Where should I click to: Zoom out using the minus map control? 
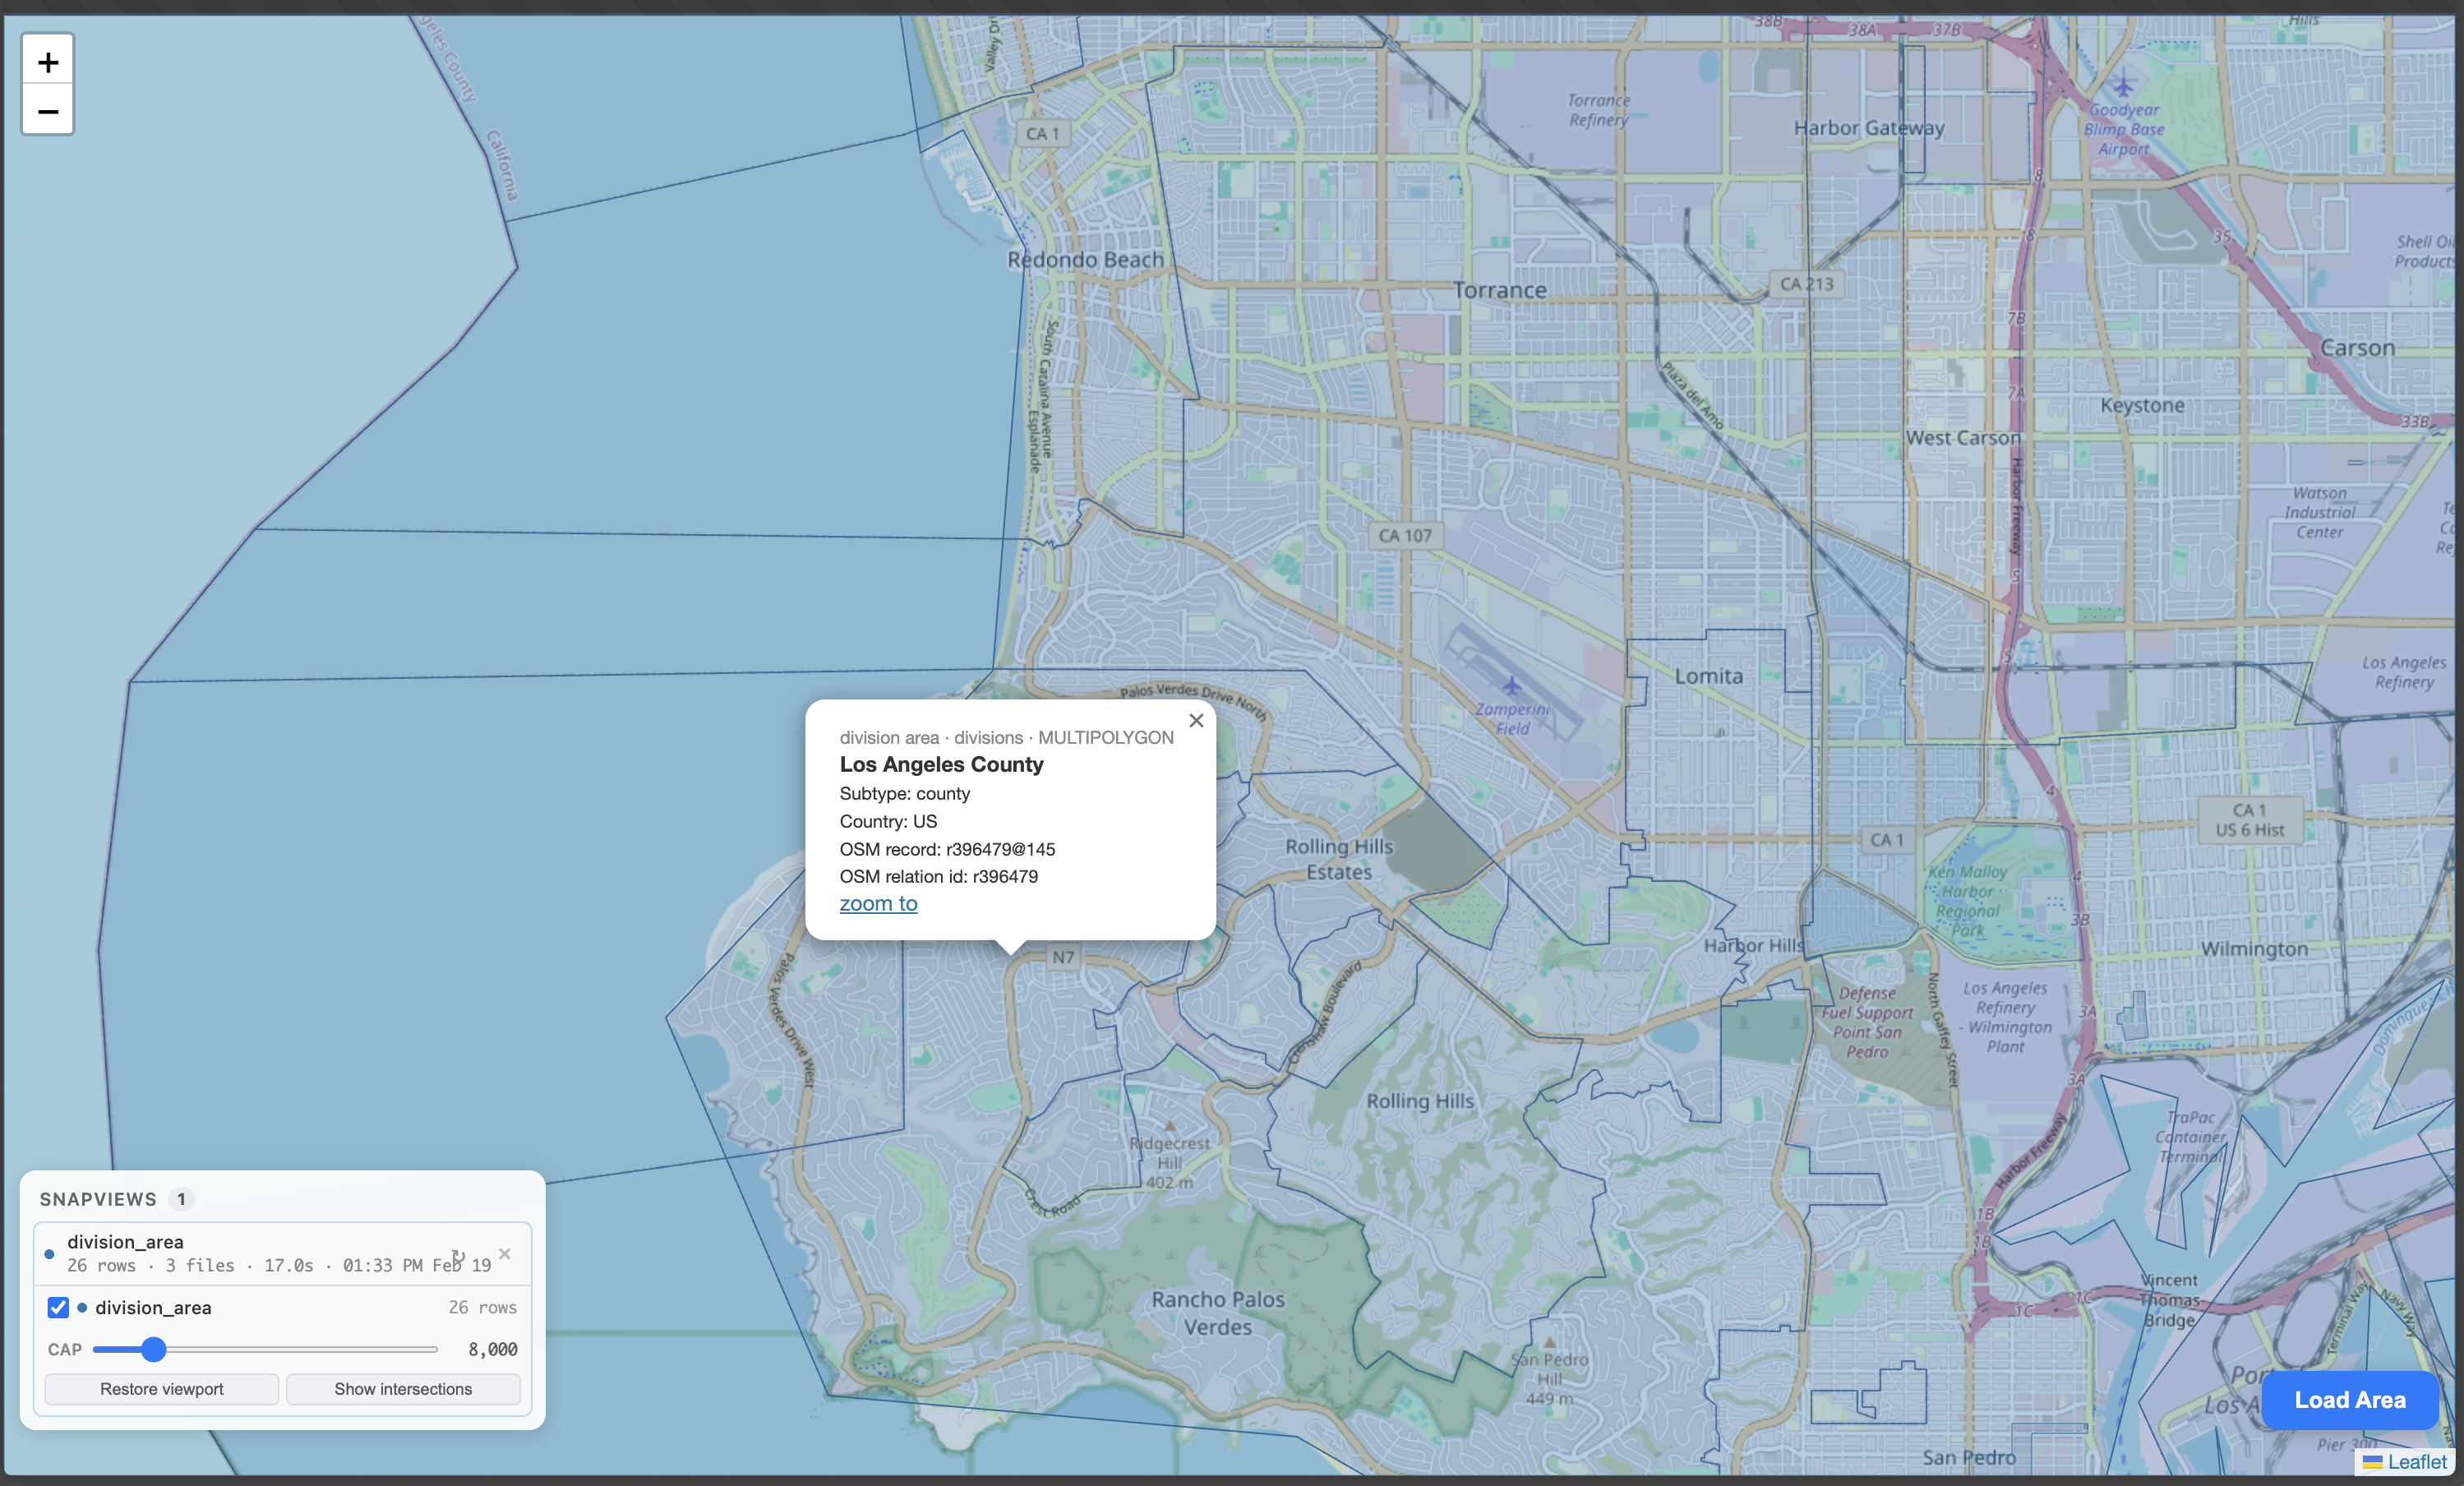[47, 110]
